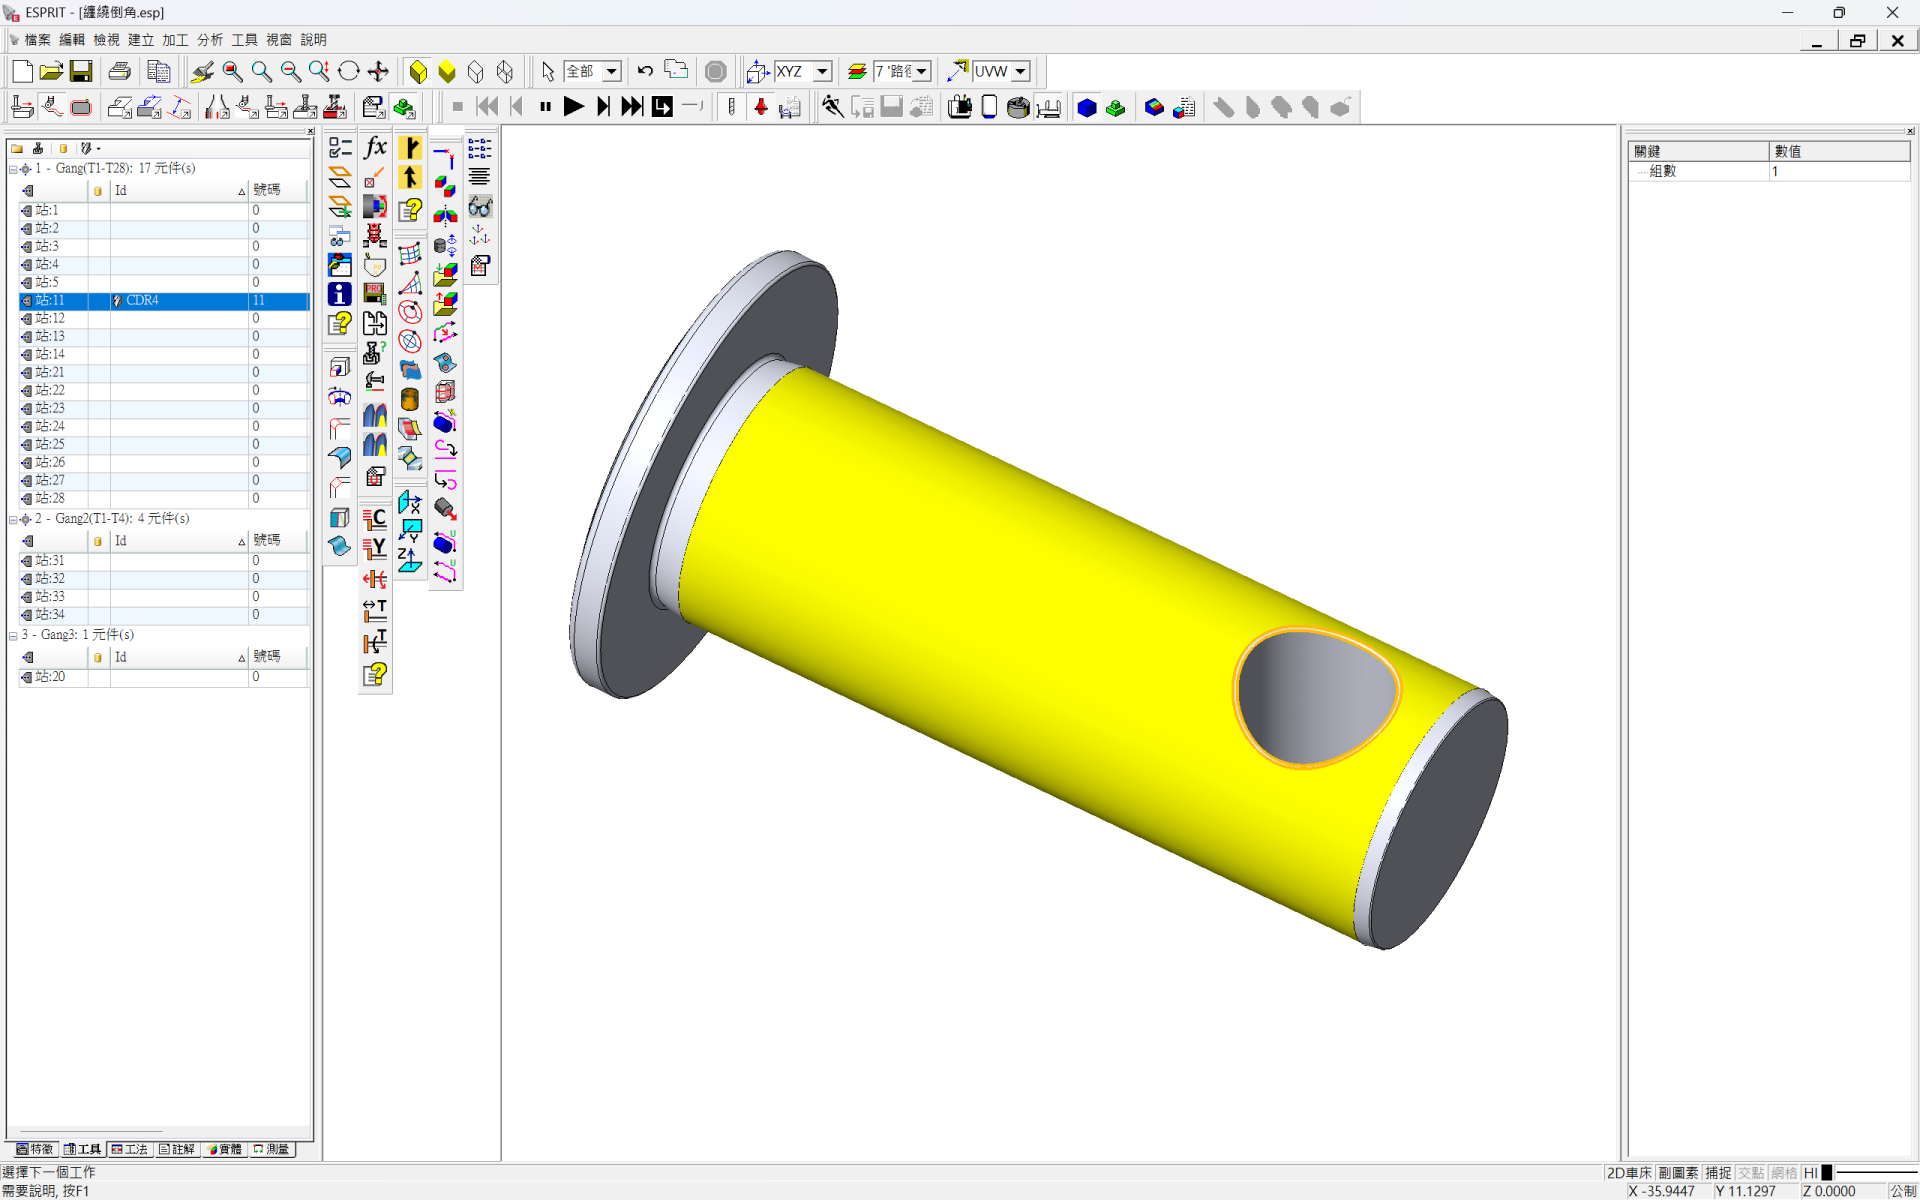Click the blue information icon
The image size is (1920, 1200).
(340, 294)
